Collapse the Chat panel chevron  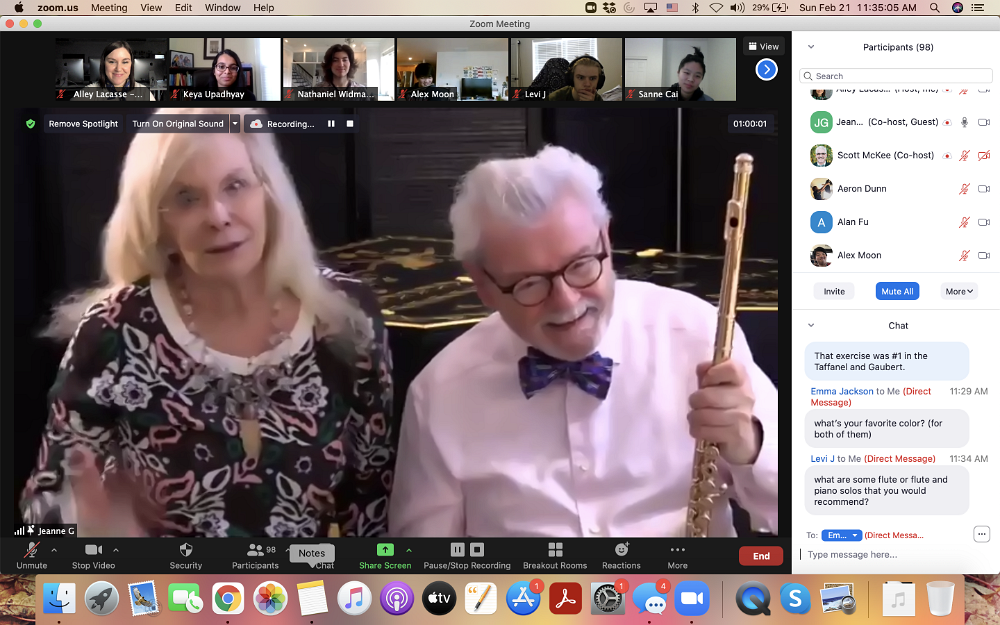tap(811, 325)
